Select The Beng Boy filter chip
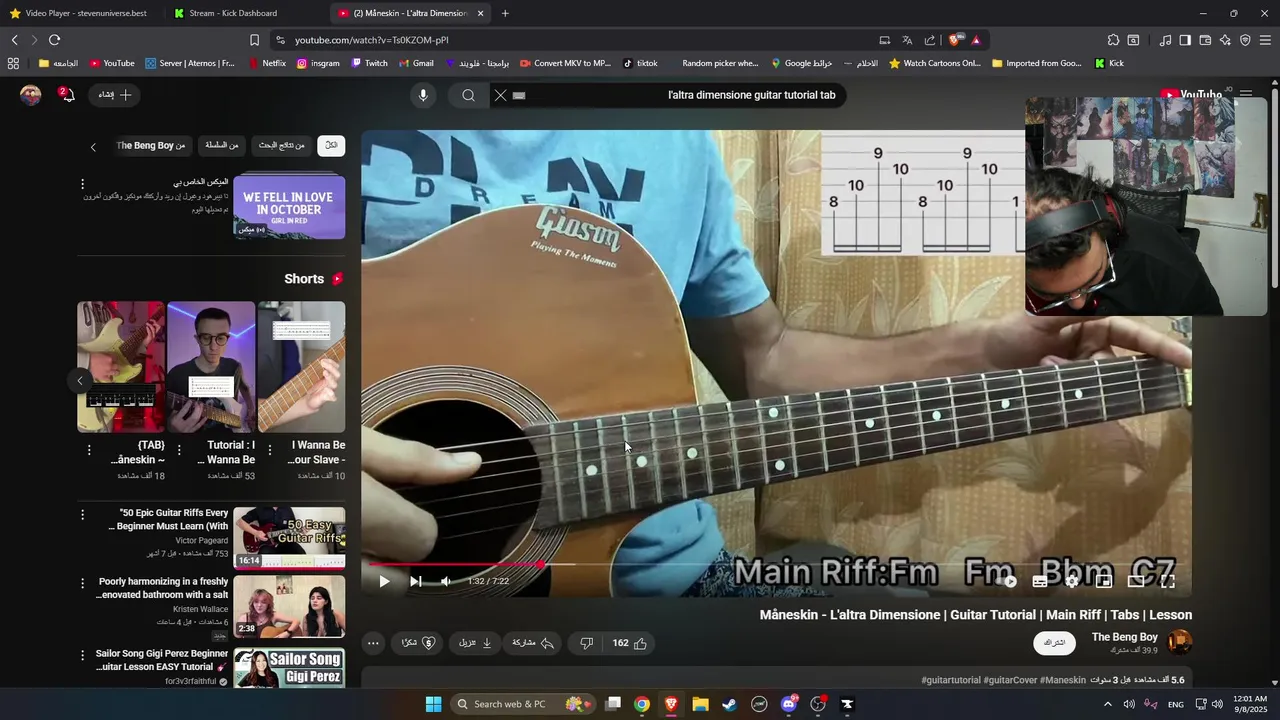The width and height of the screenshot is (1280, 720). pyautogui.click(x=151, y=146)
